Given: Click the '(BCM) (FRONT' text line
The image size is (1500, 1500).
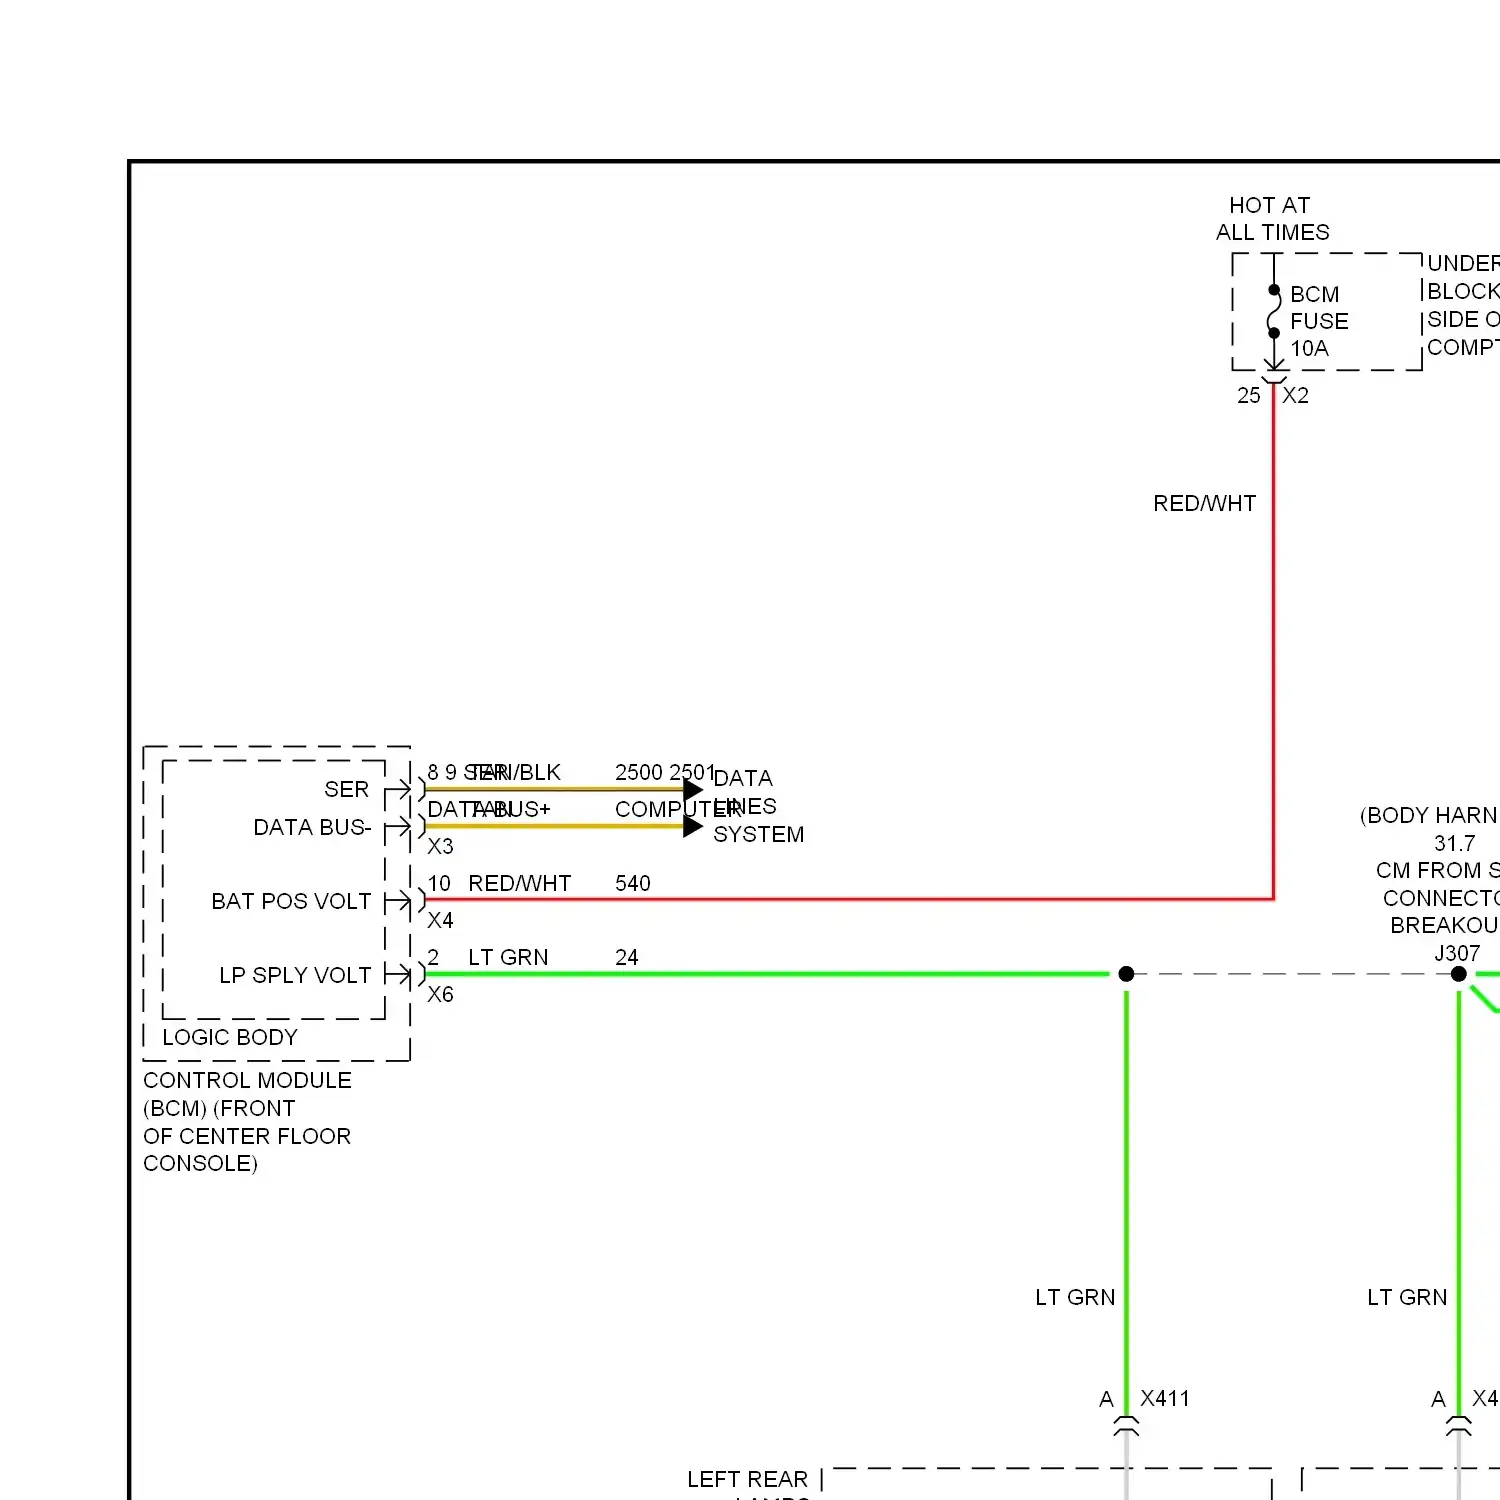Looking at the screenshot, I should 219,1108.
